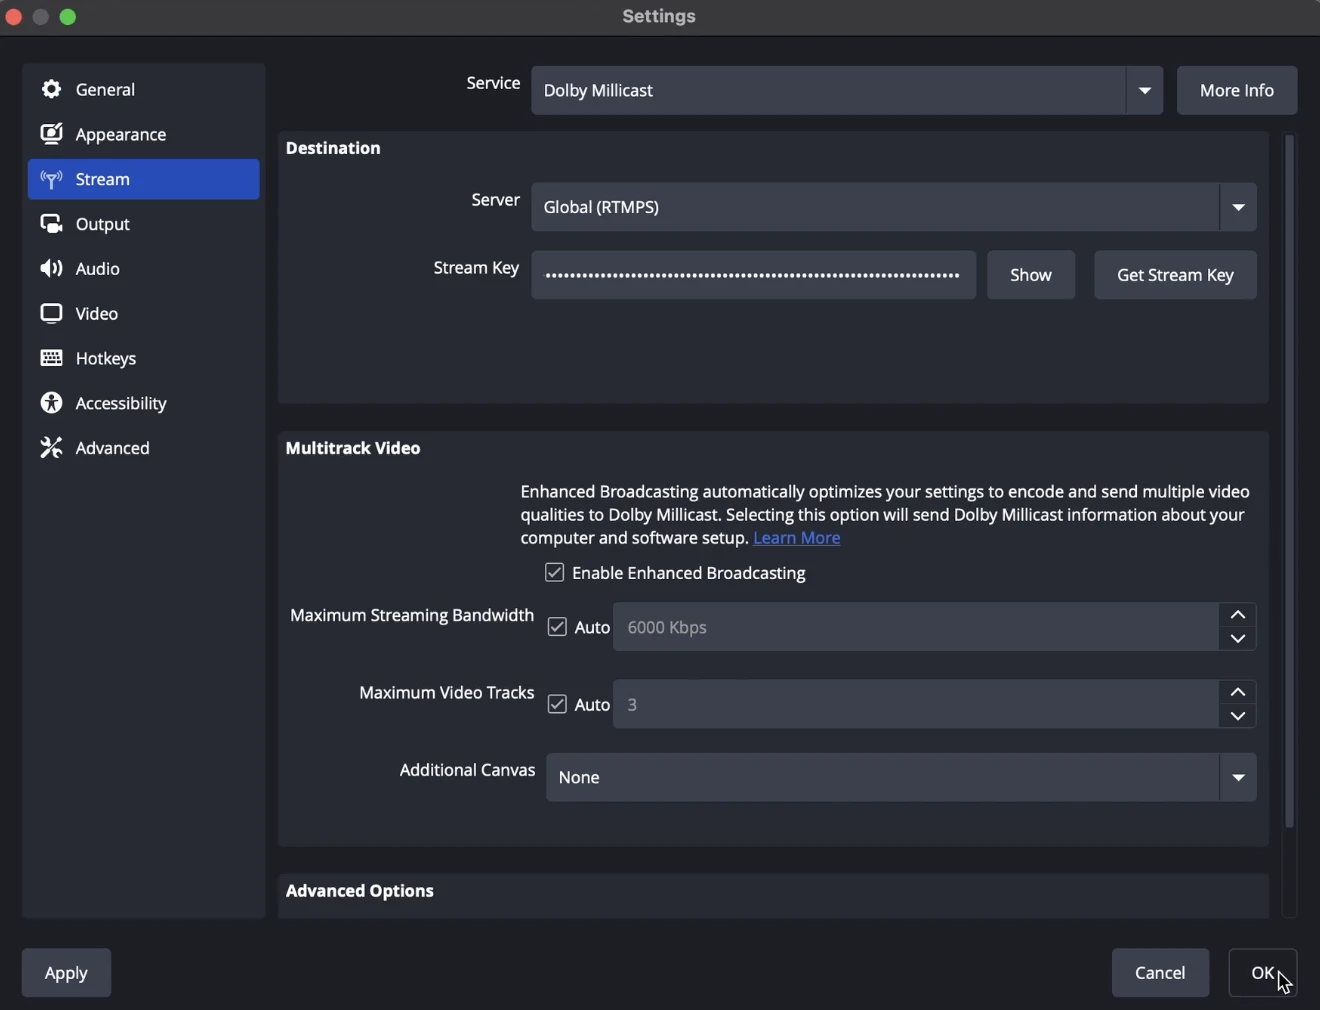Click the Video monitor icon
Screen dimensions: 1320x1010
[x=52, y=314]
